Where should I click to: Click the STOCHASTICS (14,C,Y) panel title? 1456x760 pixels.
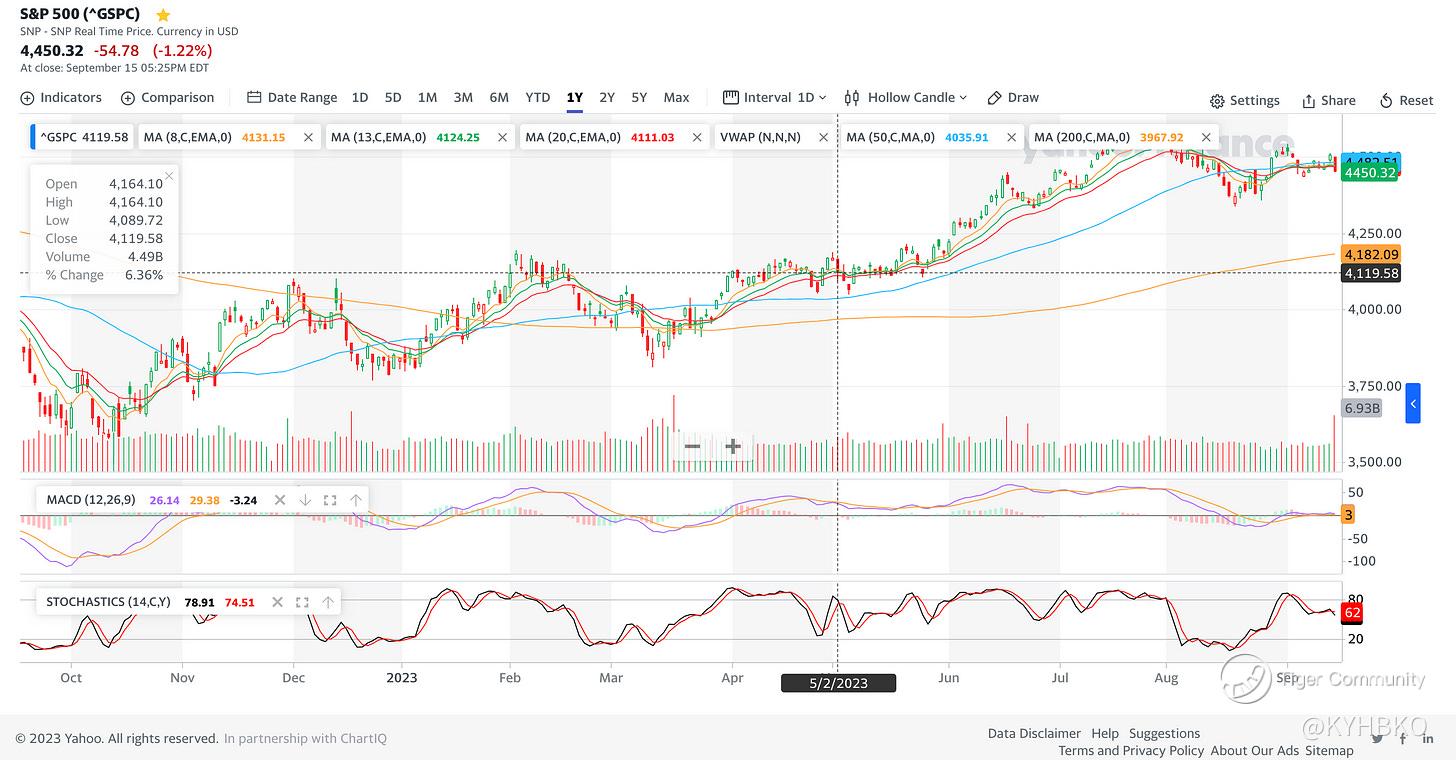(108, 603)
